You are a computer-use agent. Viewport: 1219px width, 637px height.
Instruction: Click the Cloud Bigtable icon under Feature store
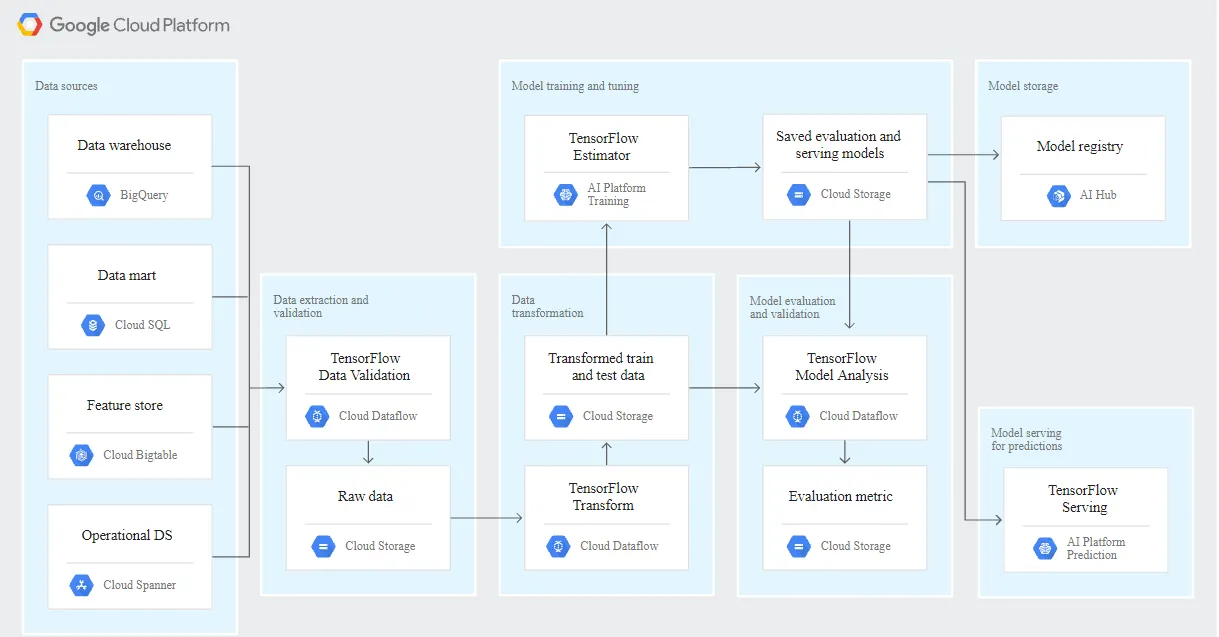coord(81,455)
